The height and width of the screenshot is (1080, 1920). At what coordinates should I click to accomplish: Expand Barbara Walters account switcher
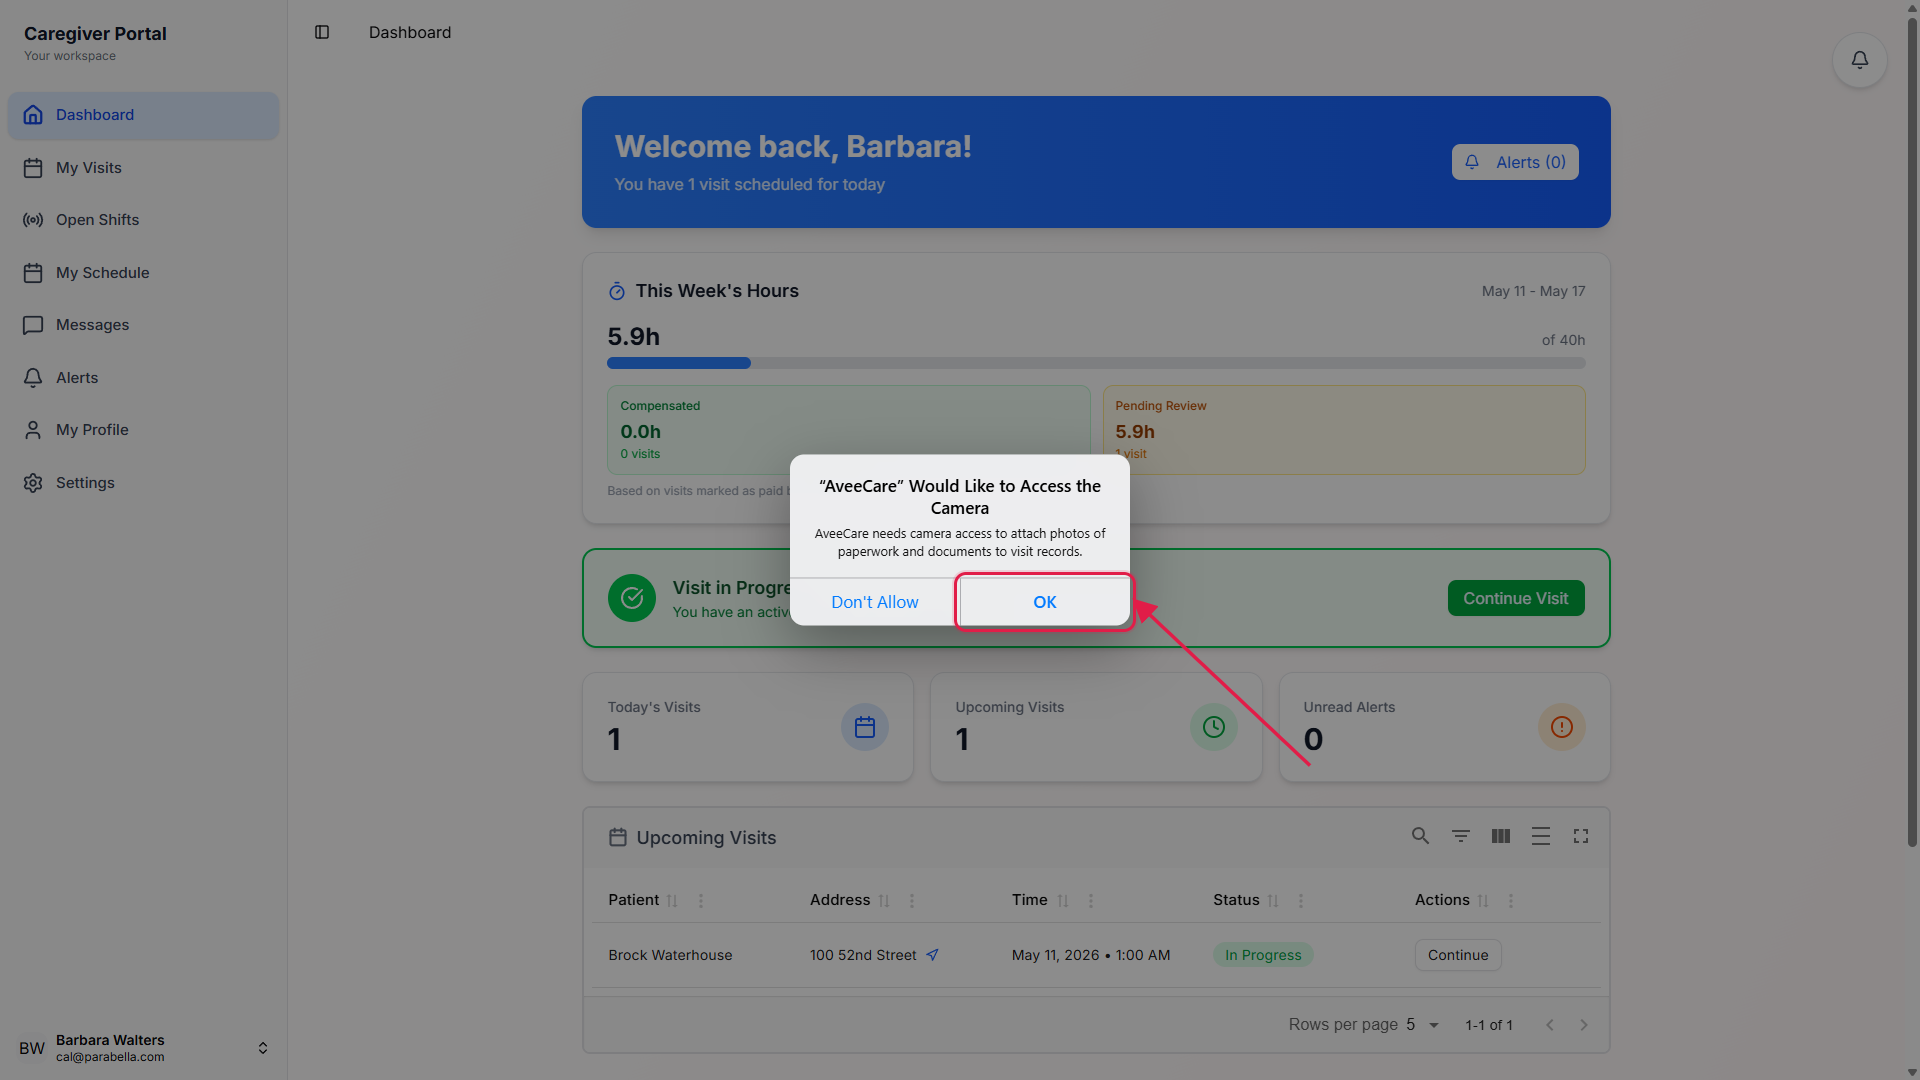pos(262,1048)
